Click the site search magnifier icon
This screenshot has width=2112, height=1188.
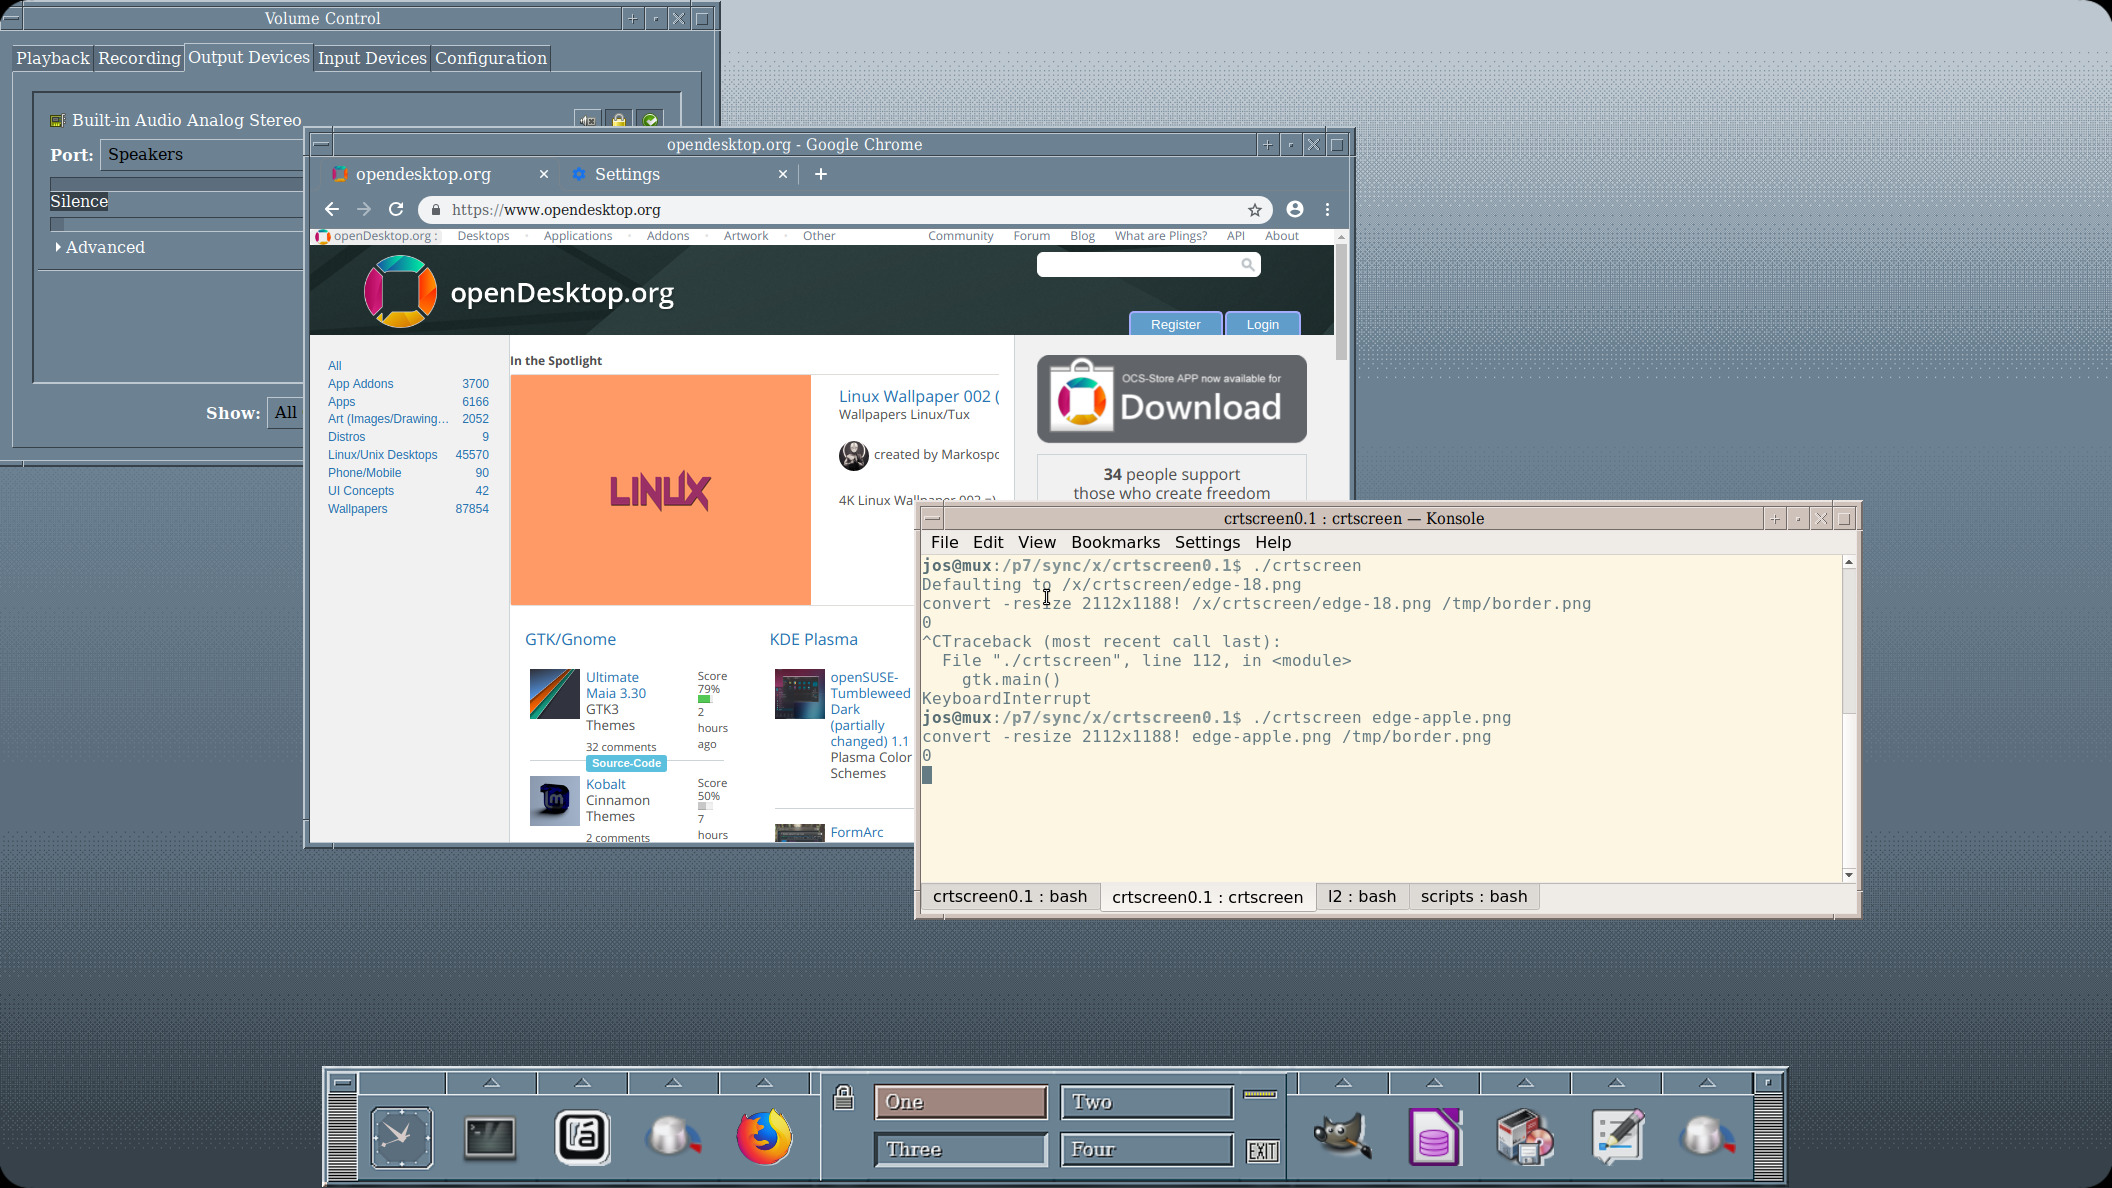(x=1248, y=264)
